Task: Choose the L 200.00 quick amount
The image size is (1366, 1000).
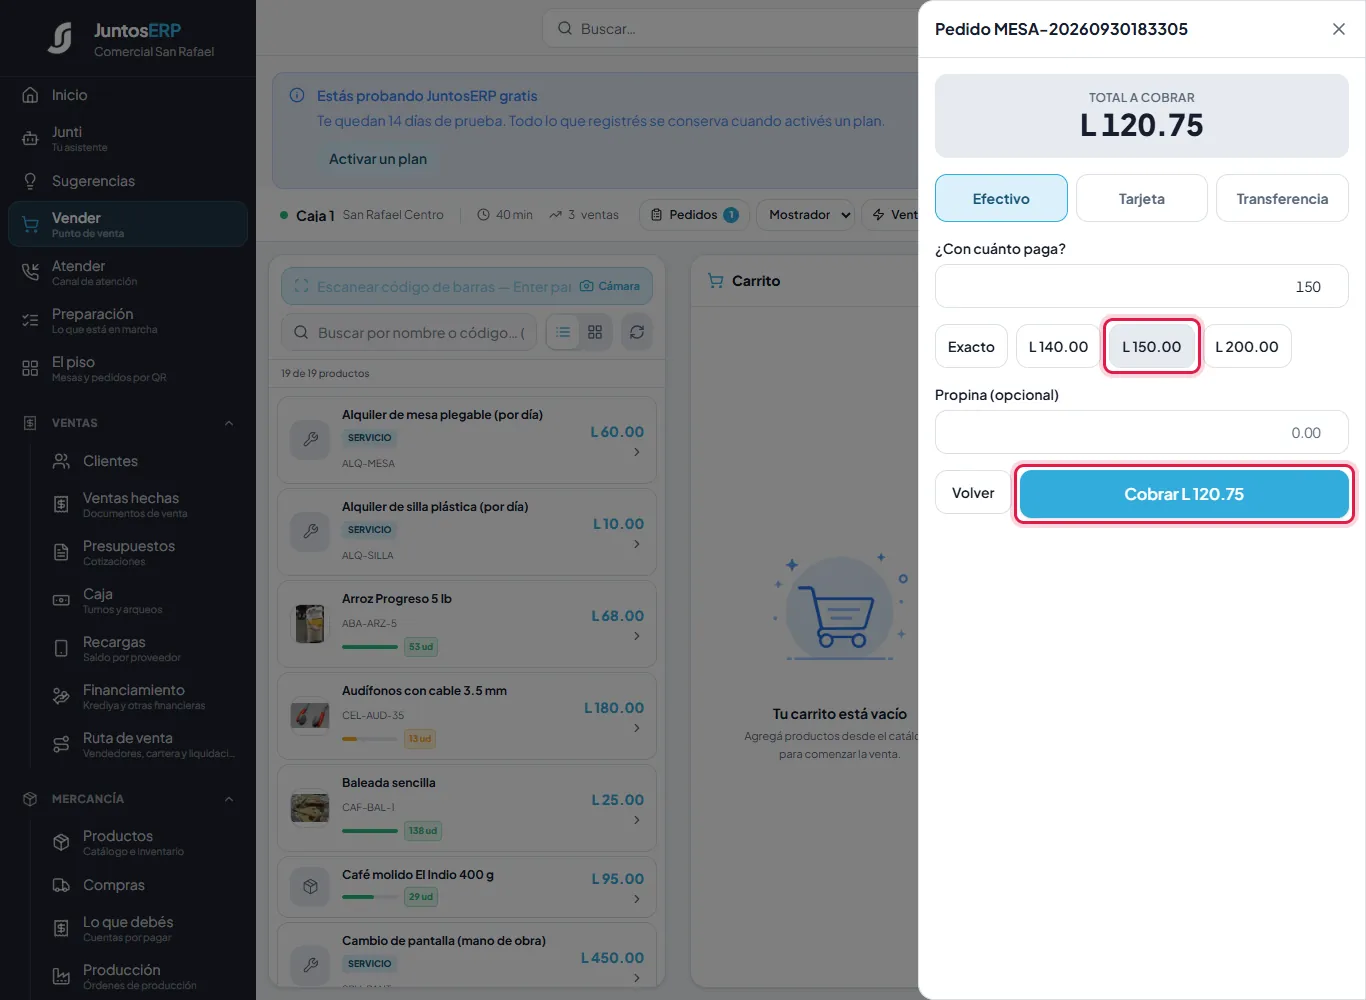Action: 1247,347
